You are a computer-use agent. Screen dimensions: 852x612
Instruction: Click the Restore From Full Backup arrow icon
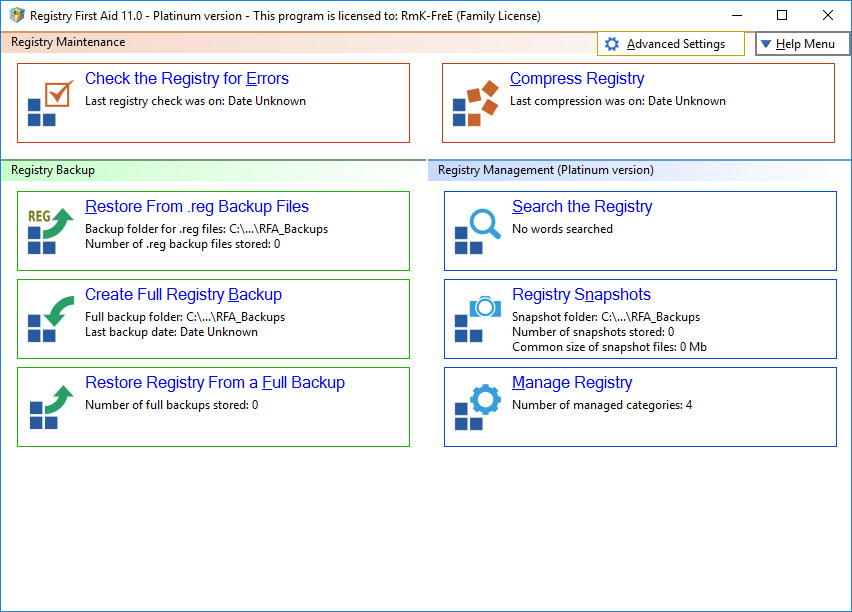50,407
